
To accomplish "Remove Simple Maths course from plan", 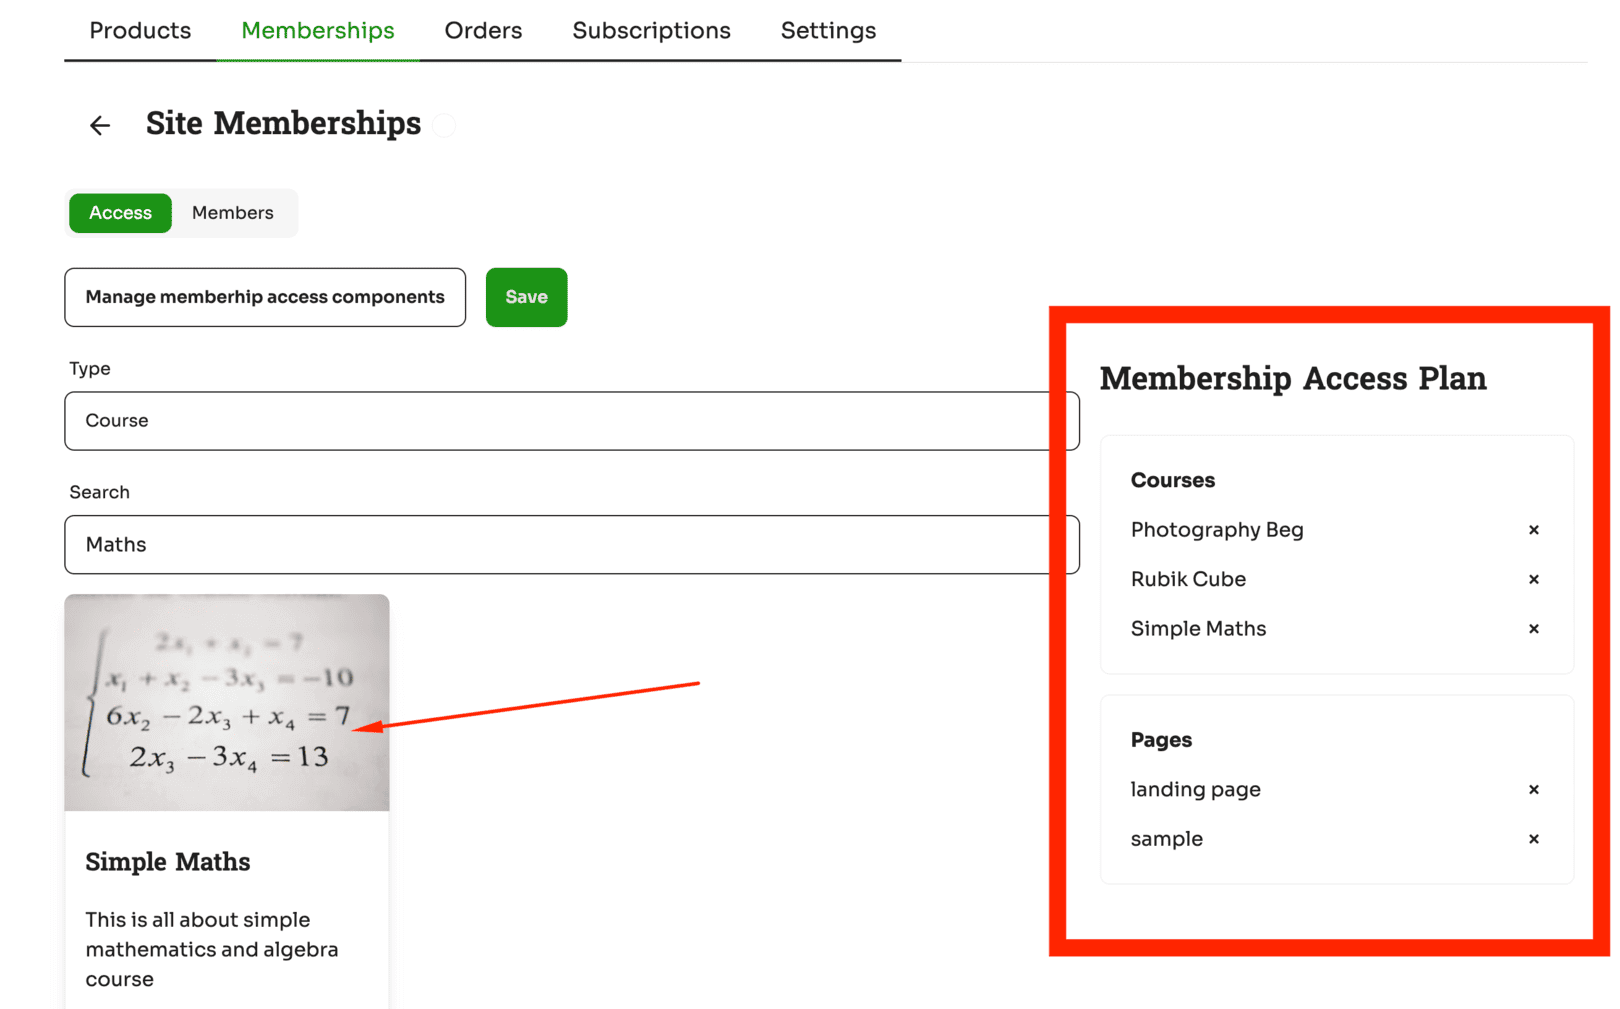I will [x=1533, y=629].
